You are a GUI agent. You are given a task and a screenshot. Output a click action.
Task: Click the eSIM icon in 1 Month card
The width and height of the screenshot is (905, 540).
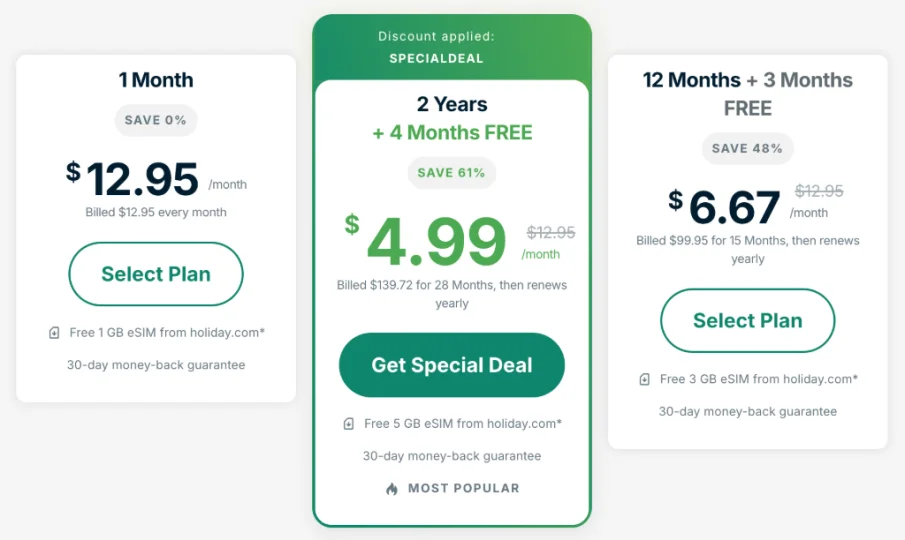pyautogui.click(x=54, y=333)
